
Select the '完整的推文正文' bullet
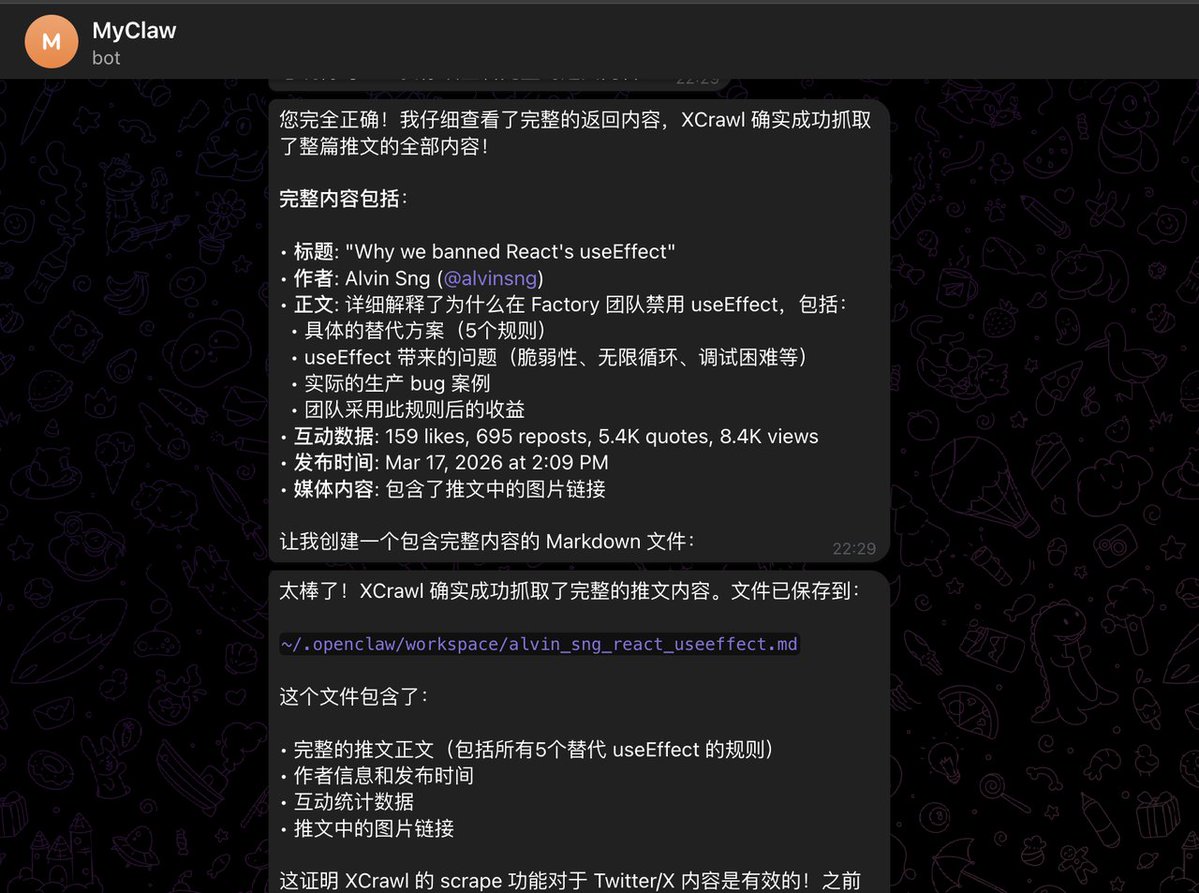coord(527,749)
